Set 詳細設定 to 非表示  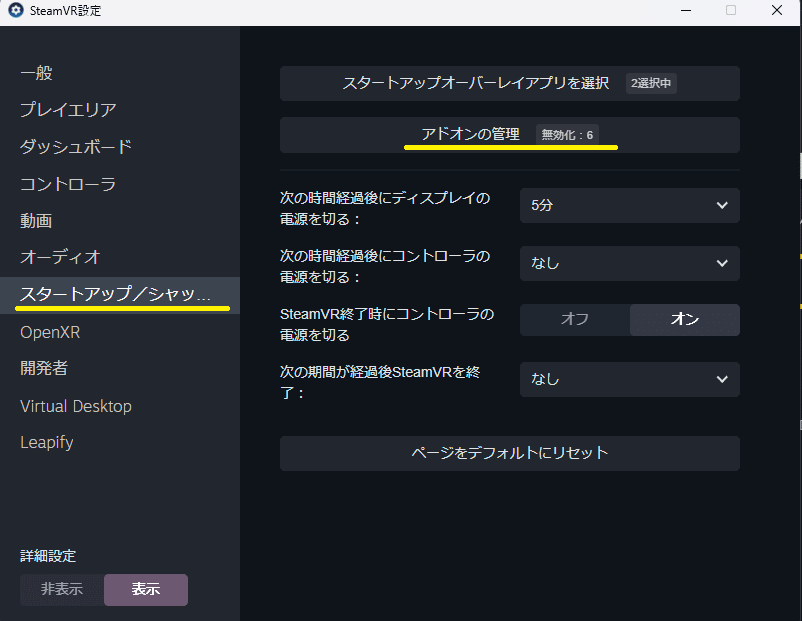point(62,589)
